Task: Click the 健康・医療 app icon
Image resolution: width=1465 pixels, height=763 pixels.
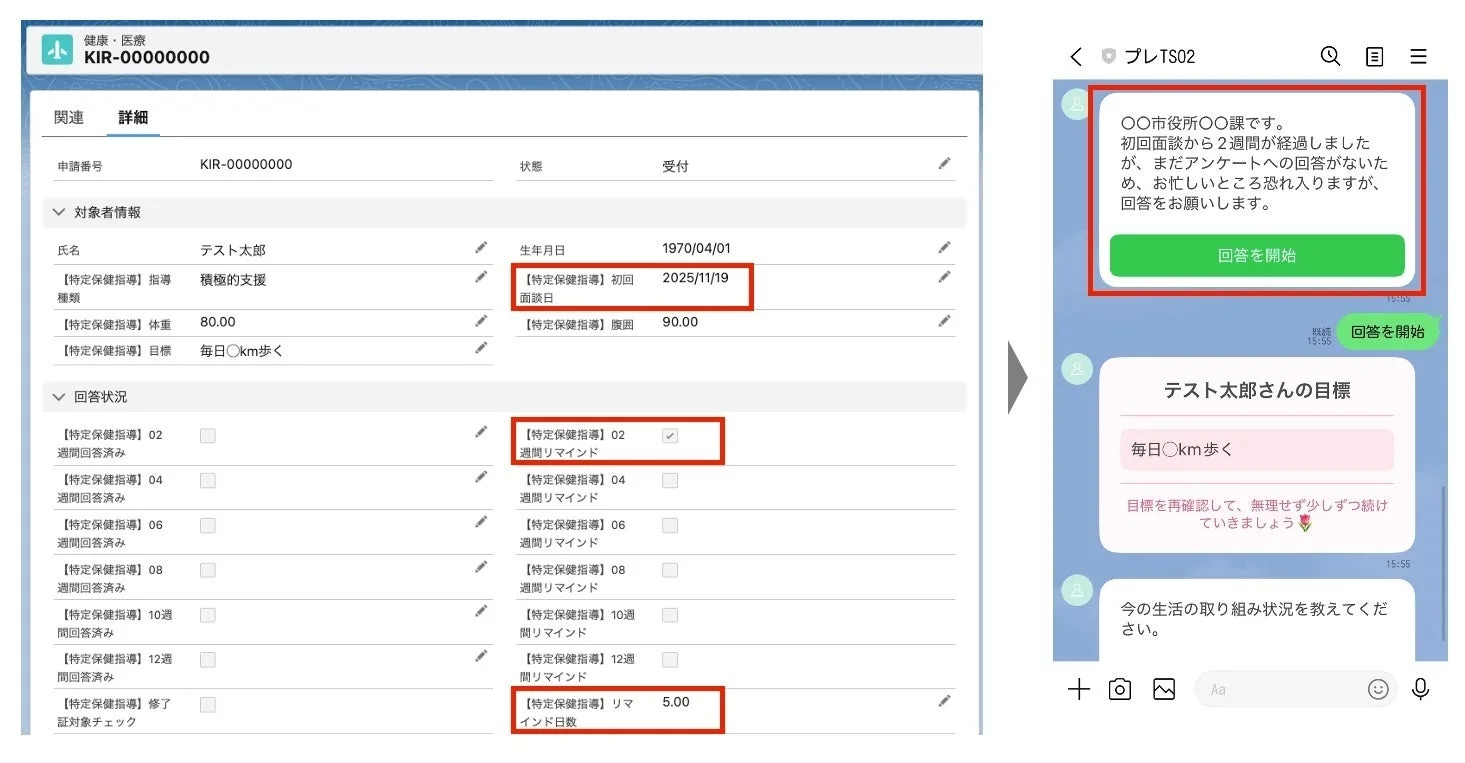Action: pos(56,47)
